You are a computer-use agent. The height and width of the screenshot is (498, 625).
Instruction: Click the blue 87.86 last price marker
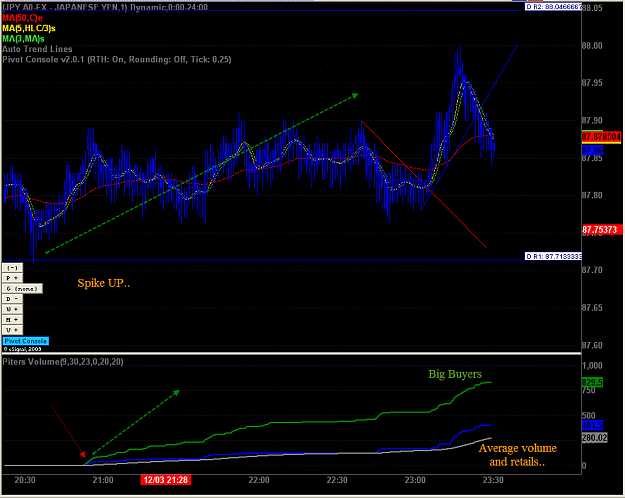pos(592,150)
